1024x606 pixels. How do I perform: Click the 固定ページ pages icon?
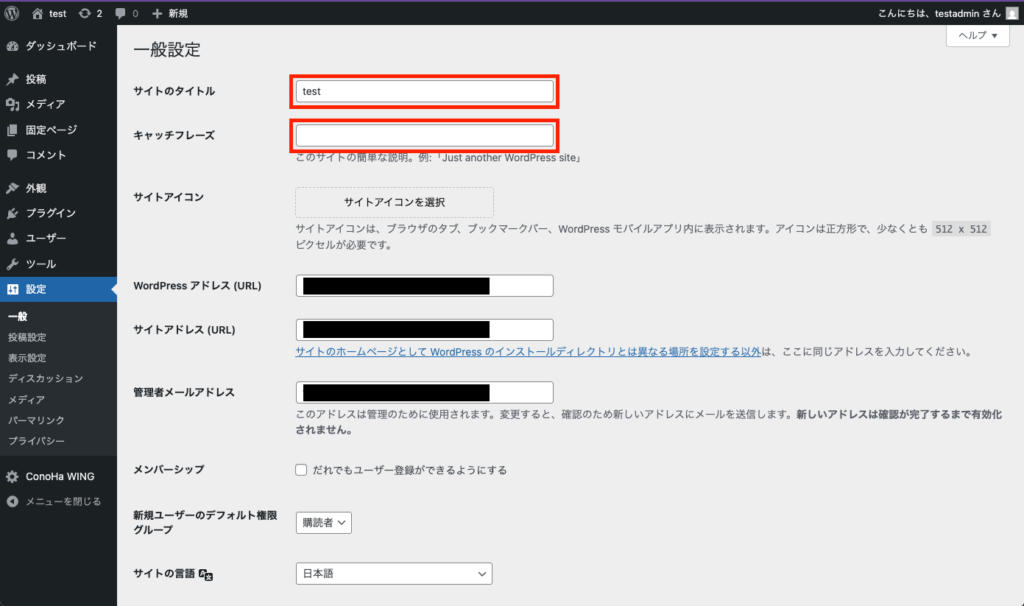click(x=12, y=130)
